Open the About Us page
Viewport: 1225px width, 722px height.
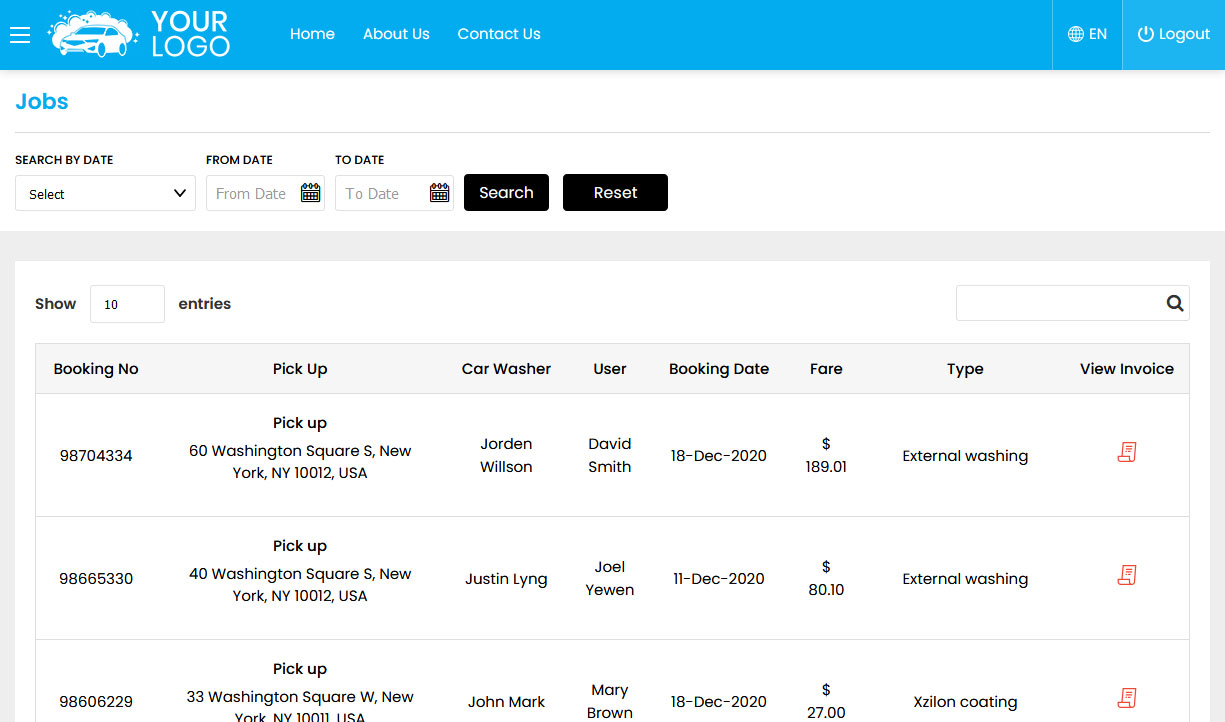(396, 34)
